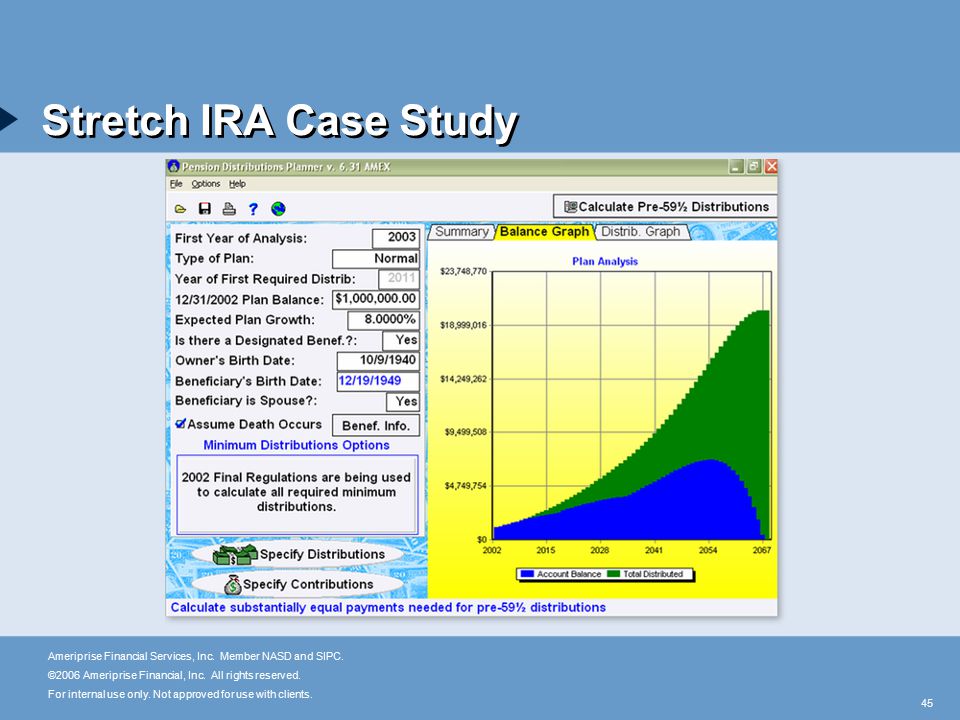Click the Type of Plan Normal field

(376, 258)
